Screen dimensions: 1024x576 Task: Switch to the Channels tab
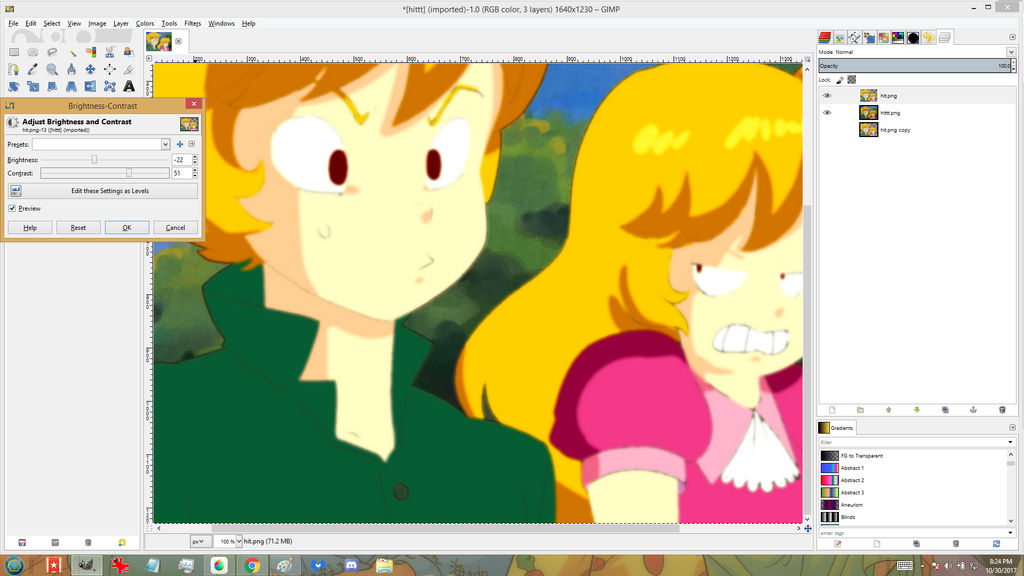[825, 37]
